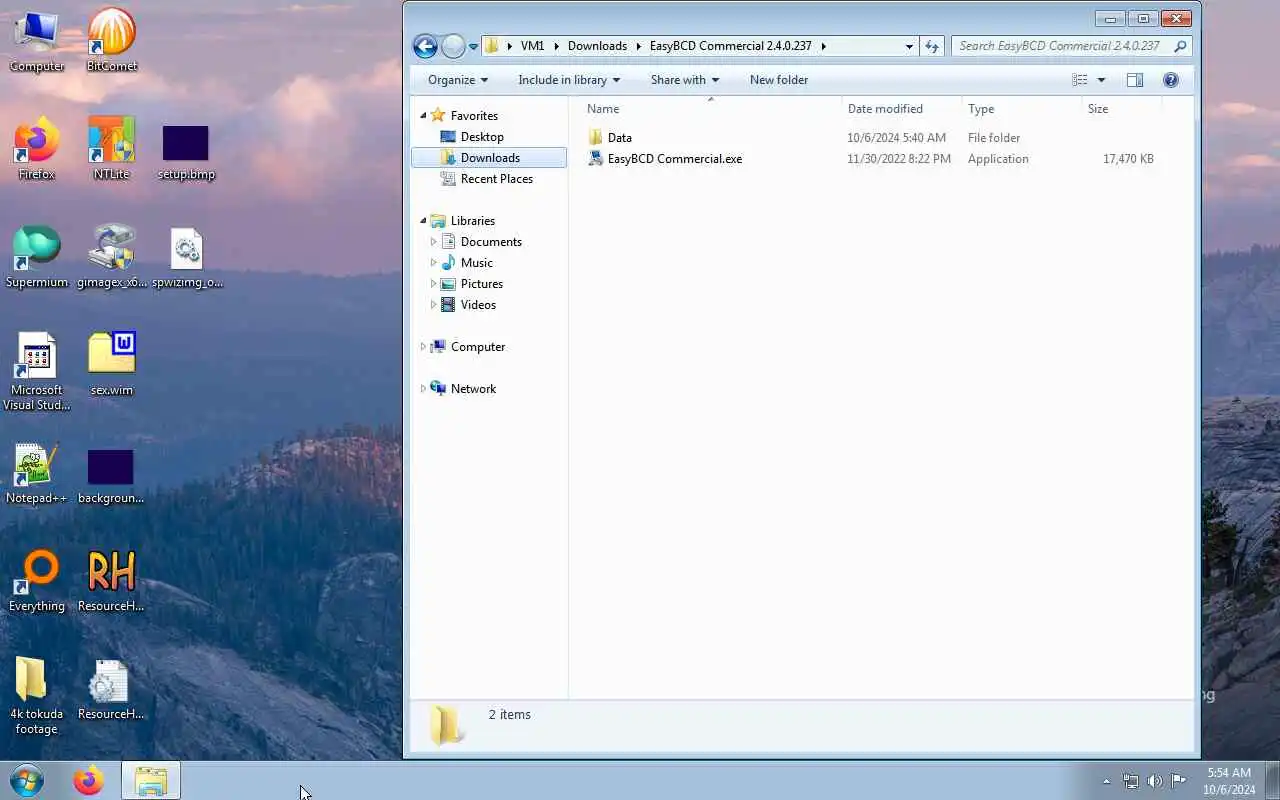This screenshot has width=1280, height=800.
Task: Select the background image desktop file
Action: (111, 476)
